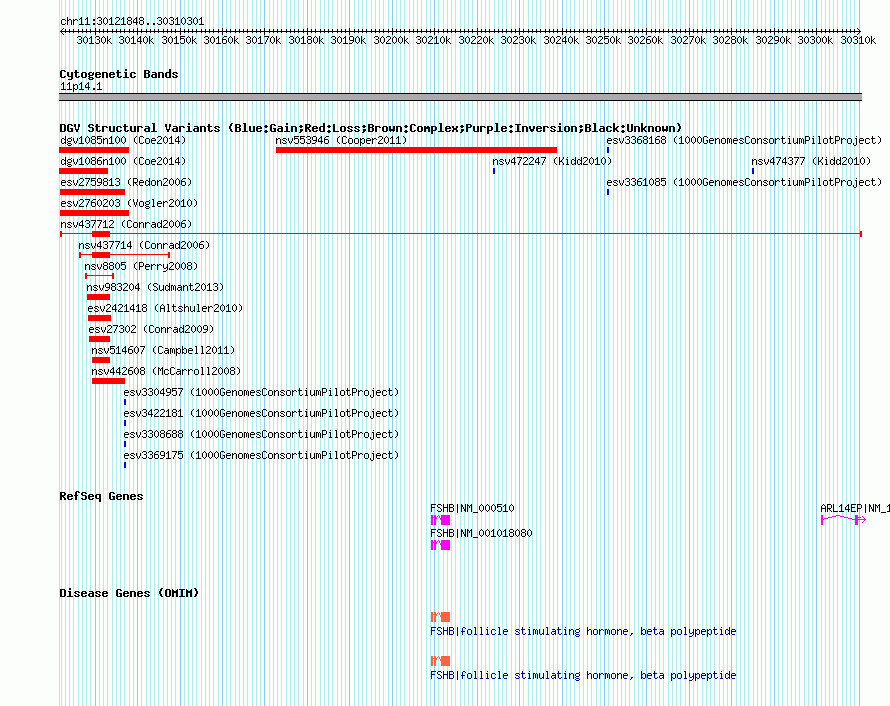This screenshot has width=890, height=706.
Task: Select ruler position 30260k
Action: [645, 40]
